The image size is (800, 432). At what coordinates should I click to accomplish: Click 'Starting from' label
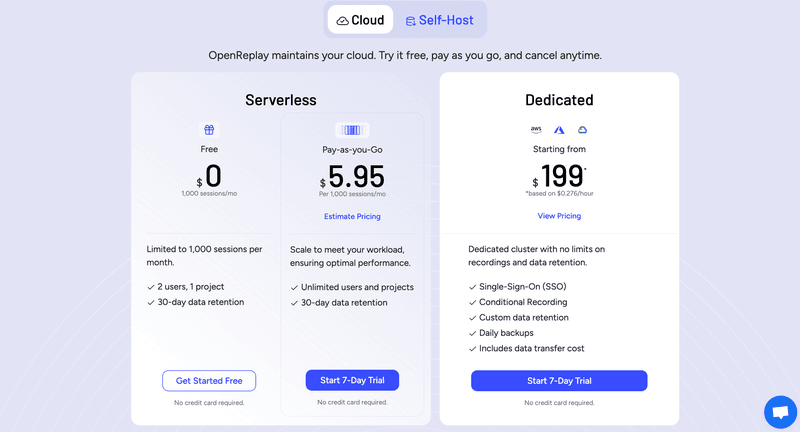point(559,149)
